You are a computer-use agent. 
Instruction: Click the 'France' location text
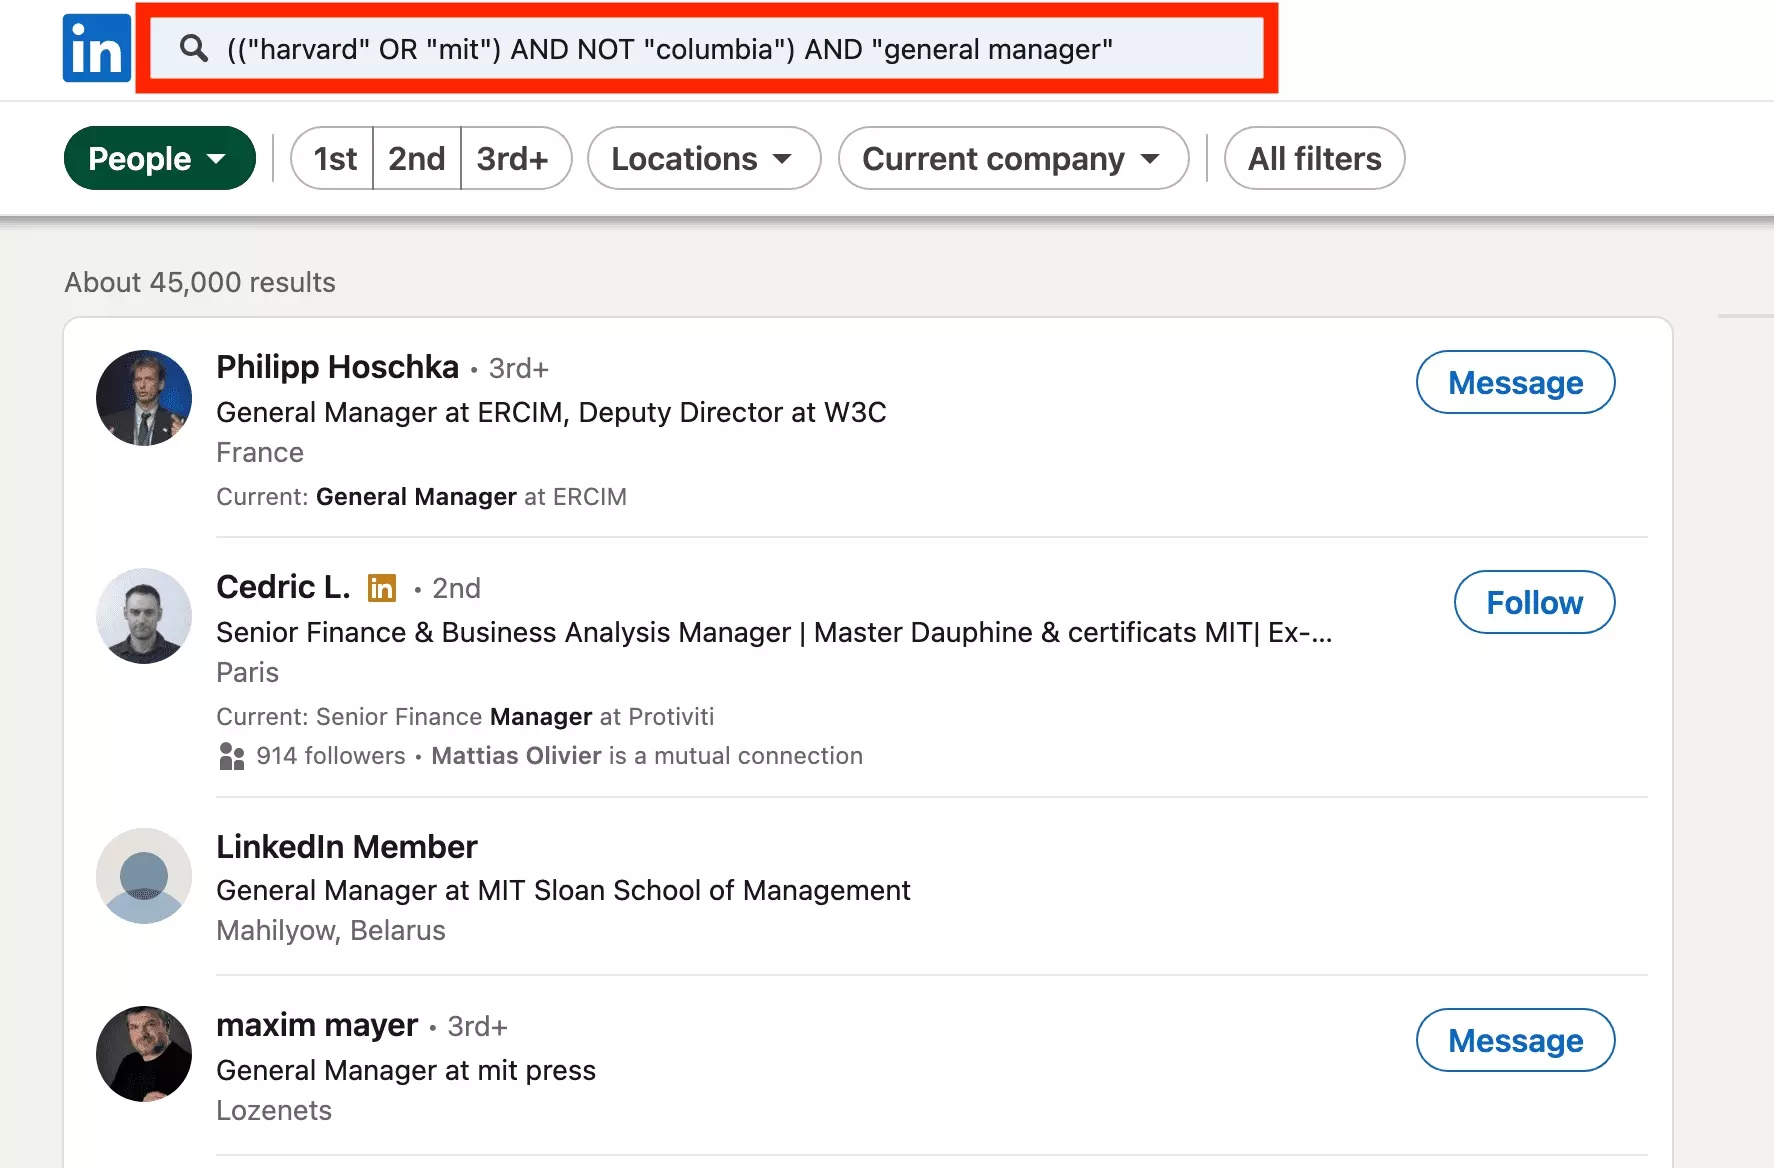coord(260,452)
